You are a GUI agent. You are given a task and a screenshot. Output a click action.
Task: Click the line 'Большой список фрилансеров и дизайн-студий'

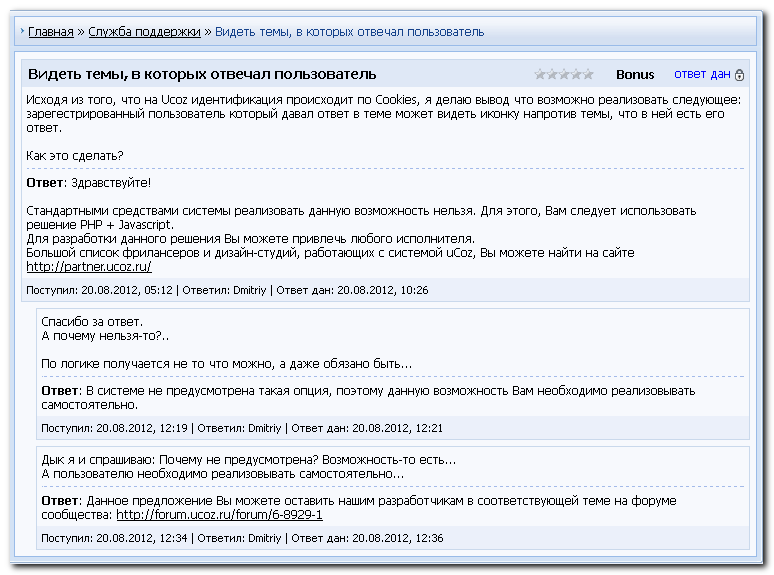click(x=330, y=253)
